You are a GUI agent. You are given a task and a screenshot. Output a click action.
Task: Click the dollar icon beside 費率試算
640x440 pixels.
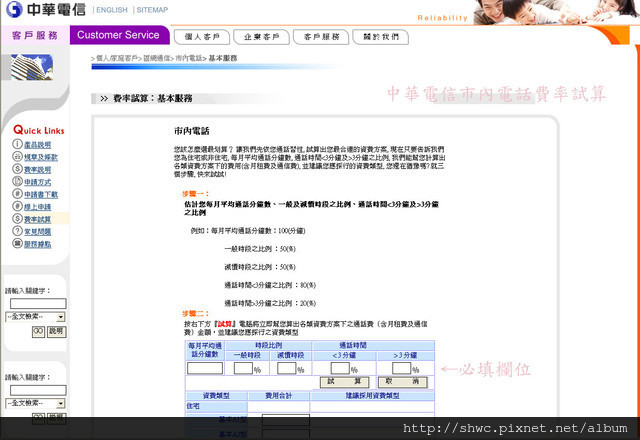click(x=17, y=218)
